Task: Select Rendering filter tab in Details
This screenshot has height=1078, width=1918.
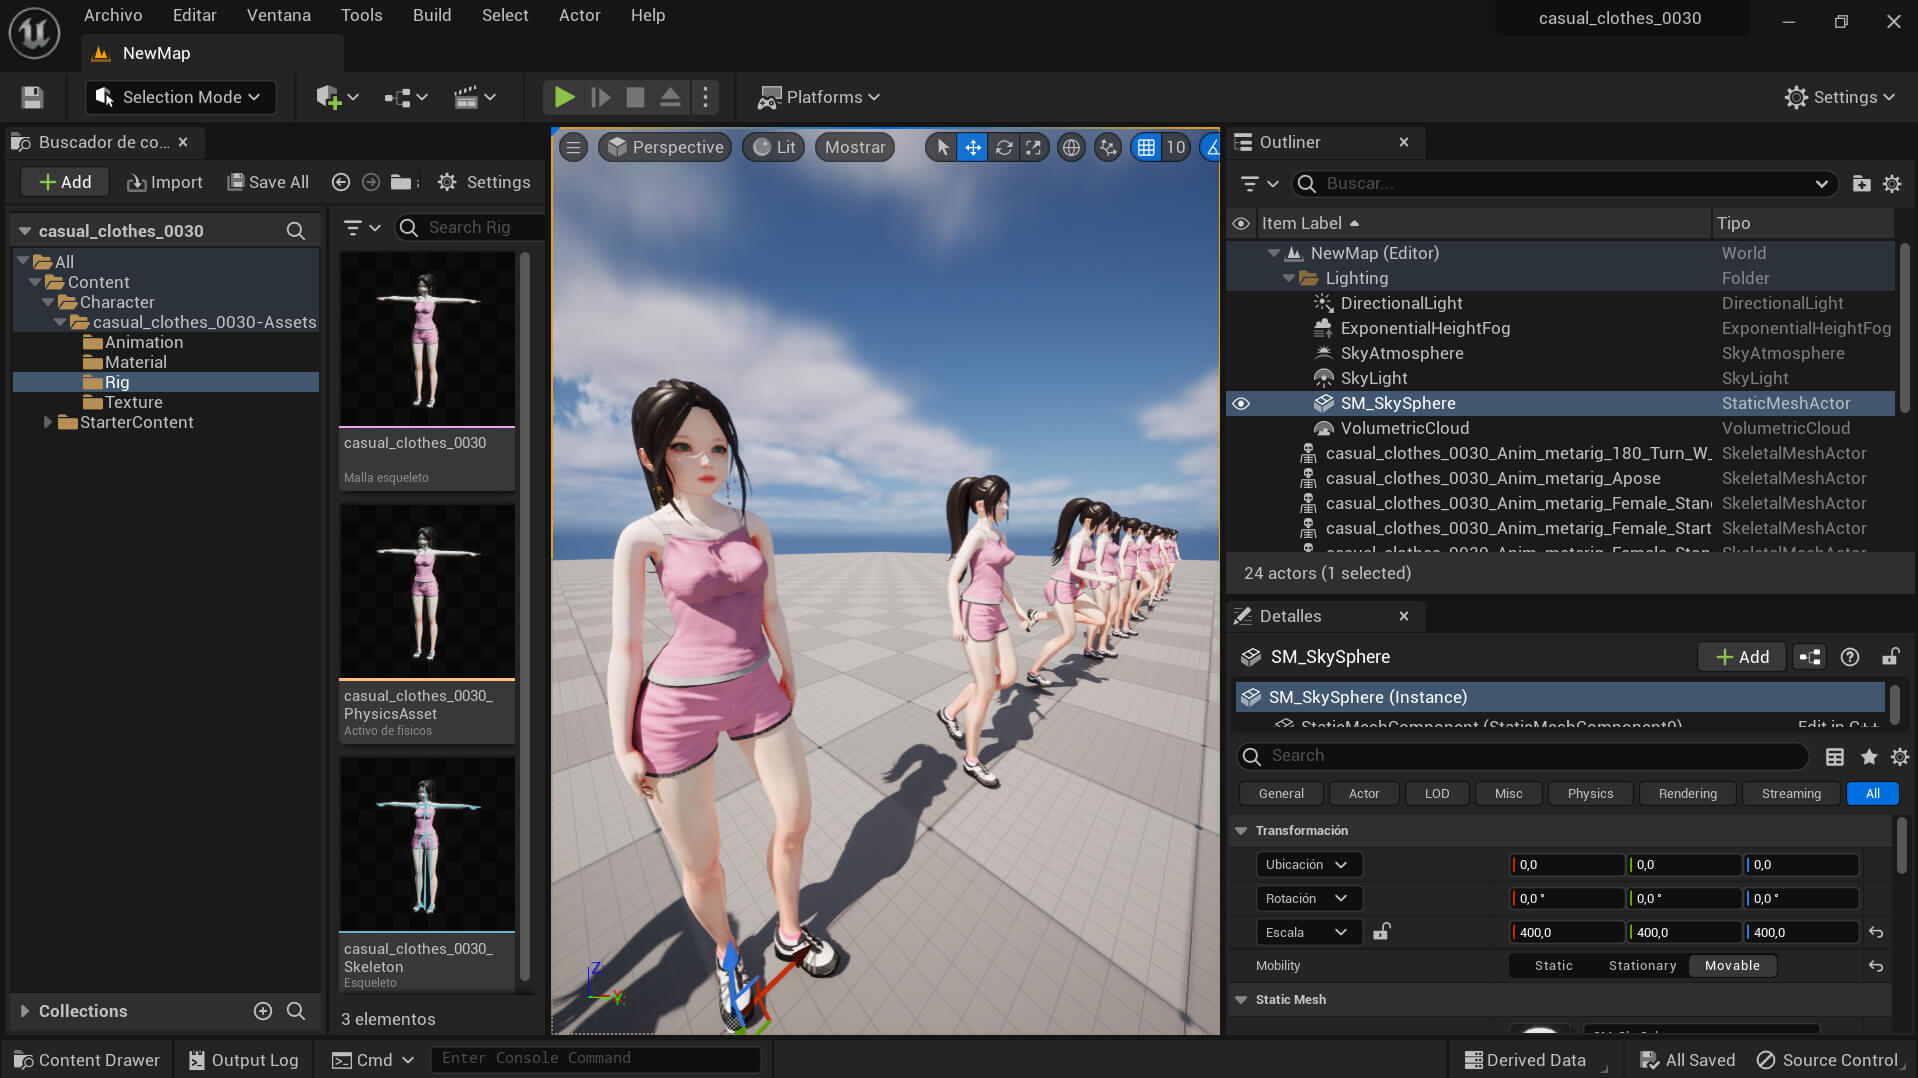Action: [x=1687, y=794]
